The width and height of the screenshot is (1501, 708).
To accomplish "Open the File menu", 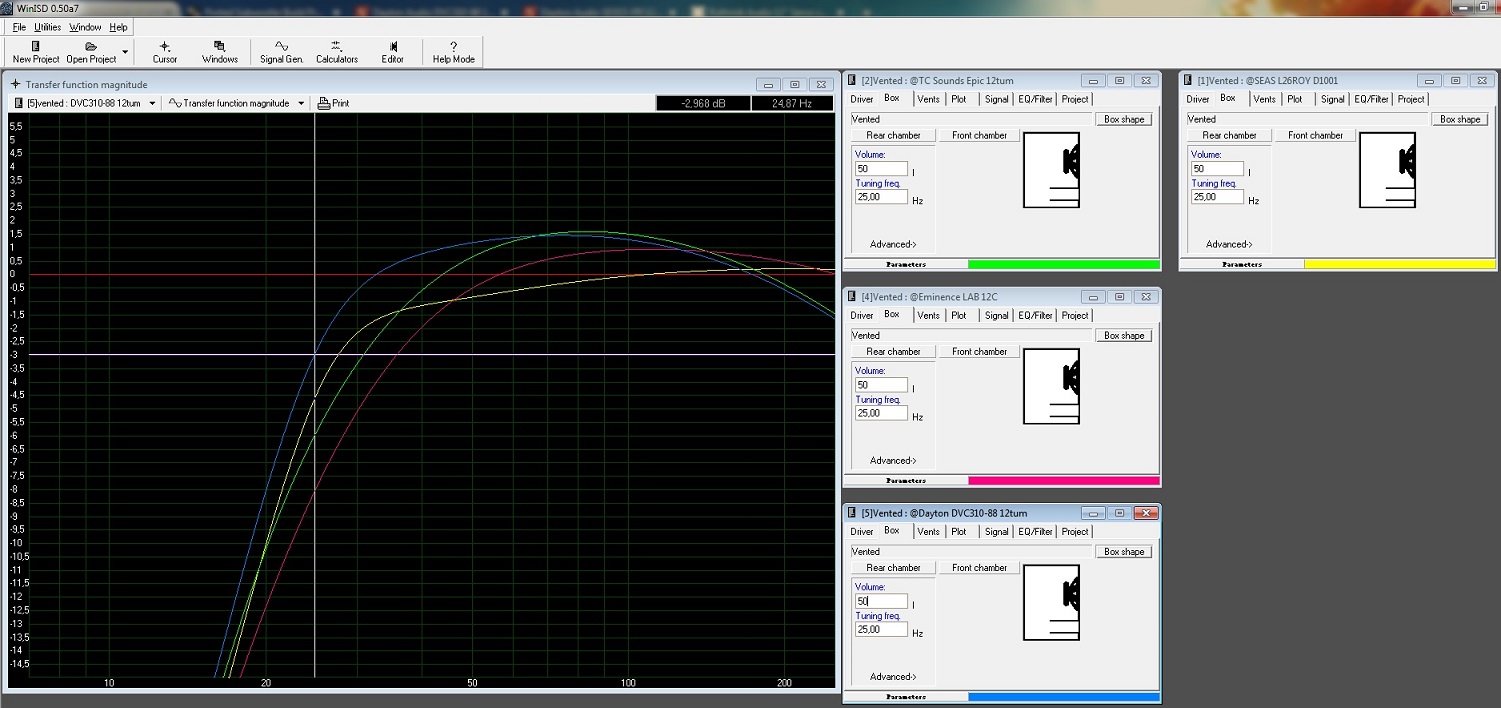I will 19,27.
